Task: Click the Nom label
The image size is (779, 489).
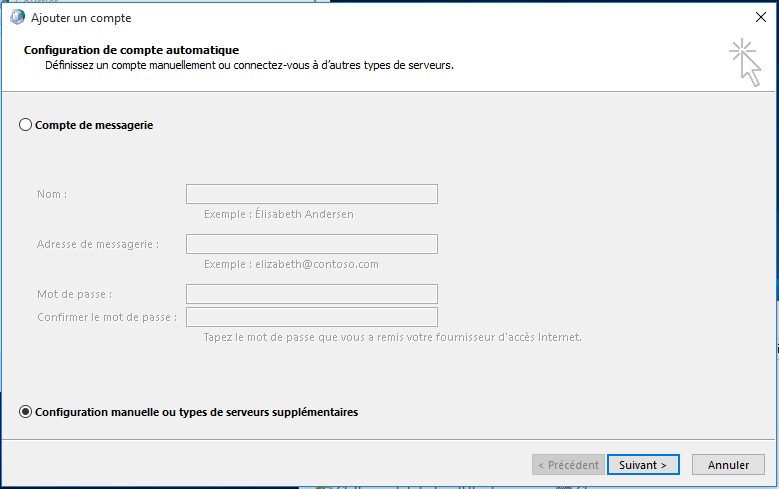Action: pos(52,194)
